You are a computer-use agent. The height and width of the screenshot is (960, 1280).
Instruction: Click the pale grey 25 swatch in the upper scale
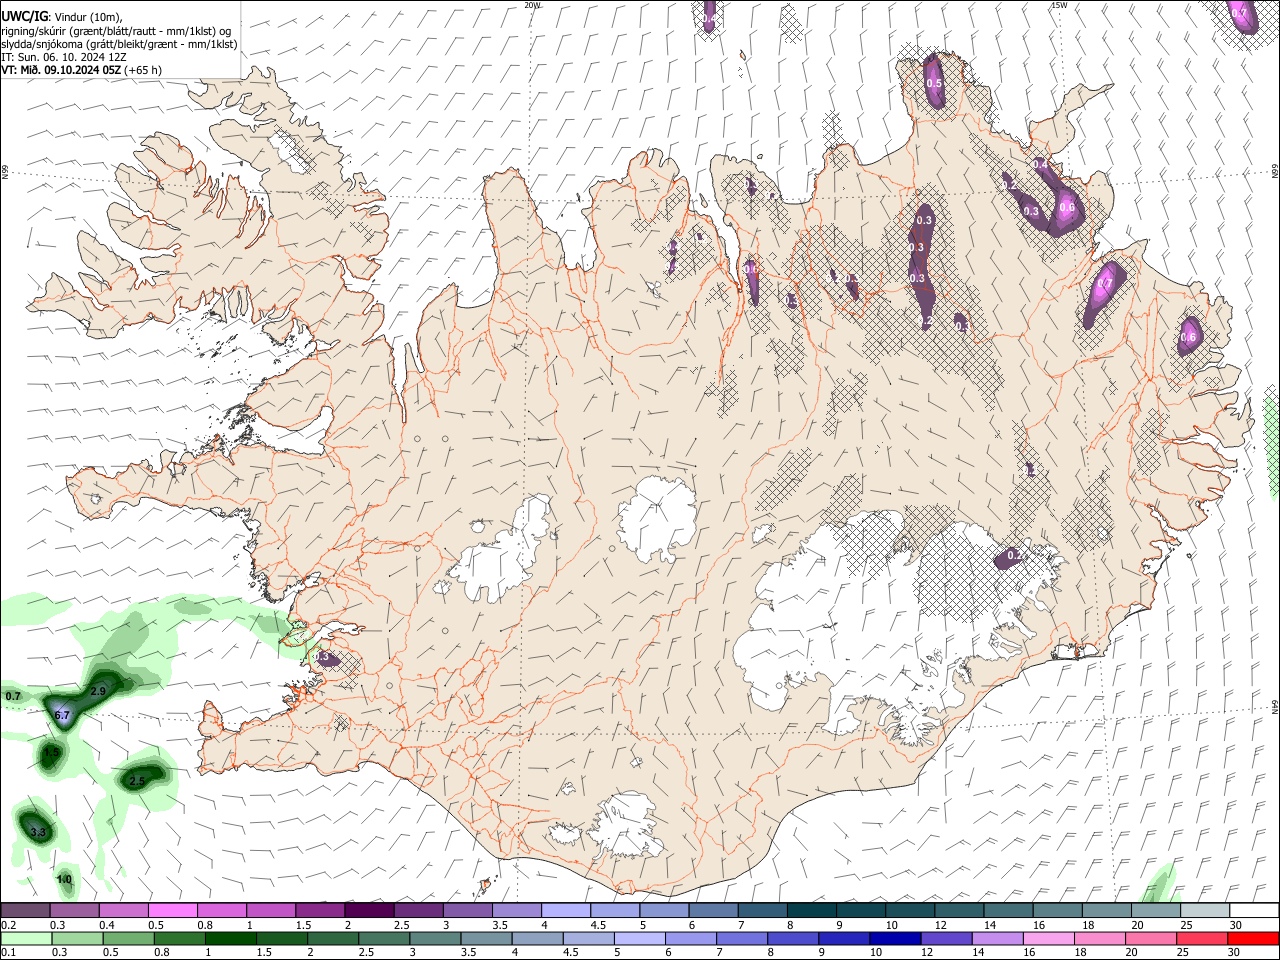(x=1205, y=910)
